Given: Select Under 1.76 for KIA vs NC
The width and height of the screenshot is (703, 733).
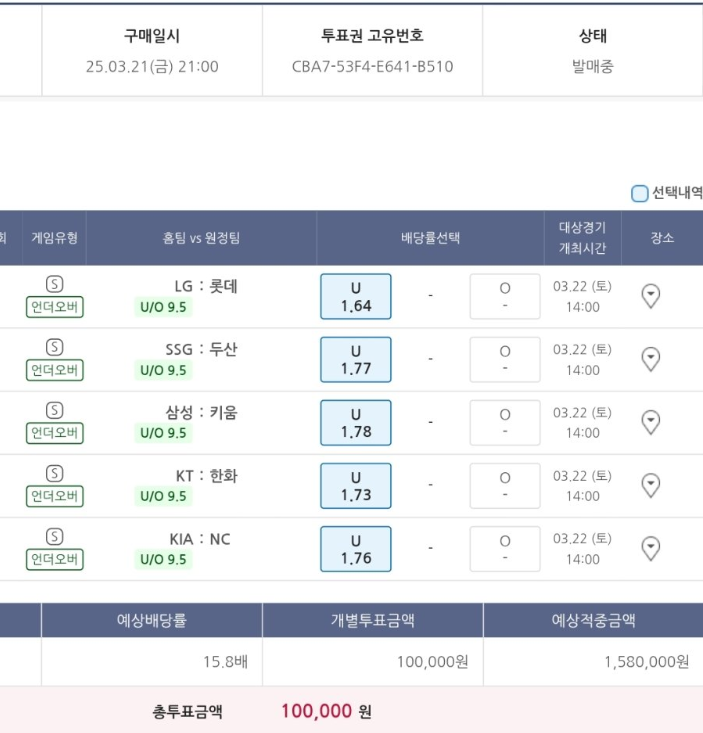Looking at the screenshot, I should [x=356, y=549].
